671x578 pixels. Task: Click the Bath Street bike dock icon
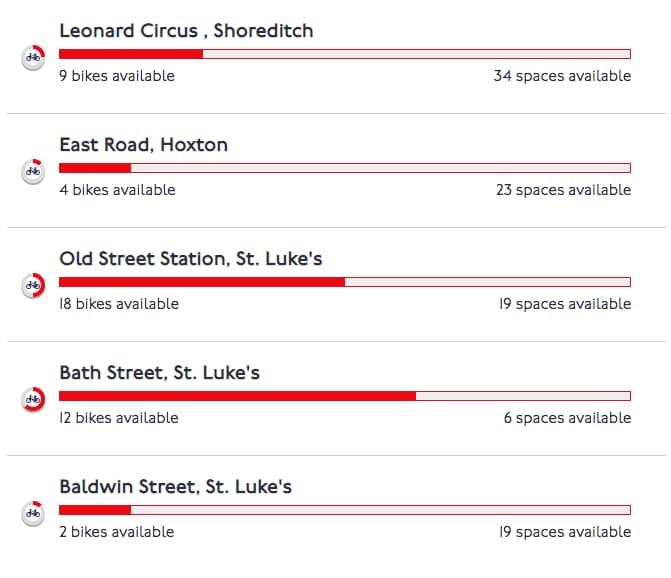pos(33,400)
